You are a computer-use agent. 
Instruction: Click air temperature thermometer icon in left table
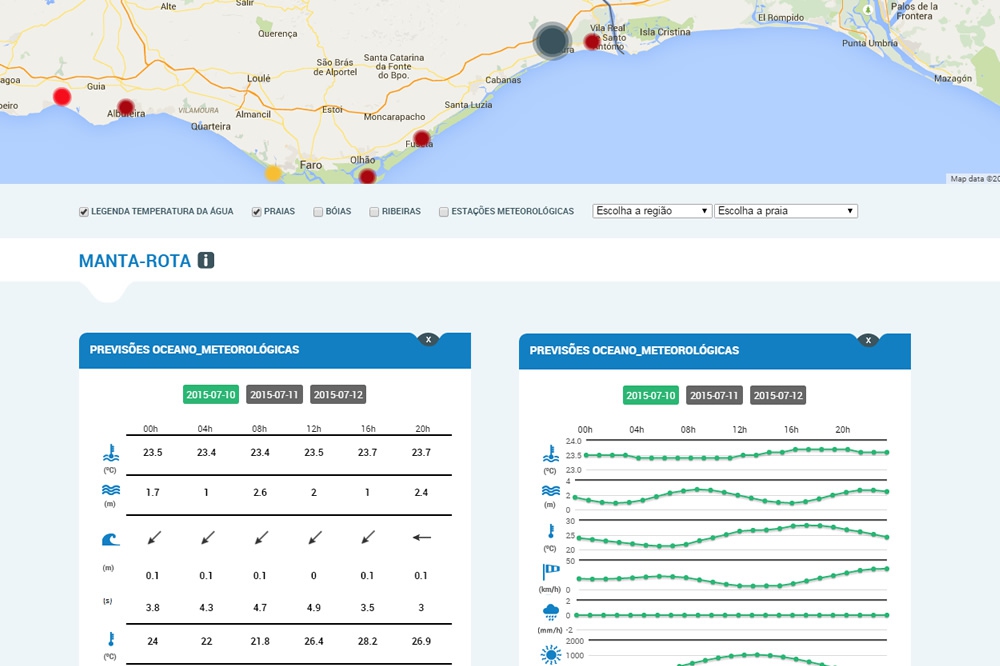point(111,639)
